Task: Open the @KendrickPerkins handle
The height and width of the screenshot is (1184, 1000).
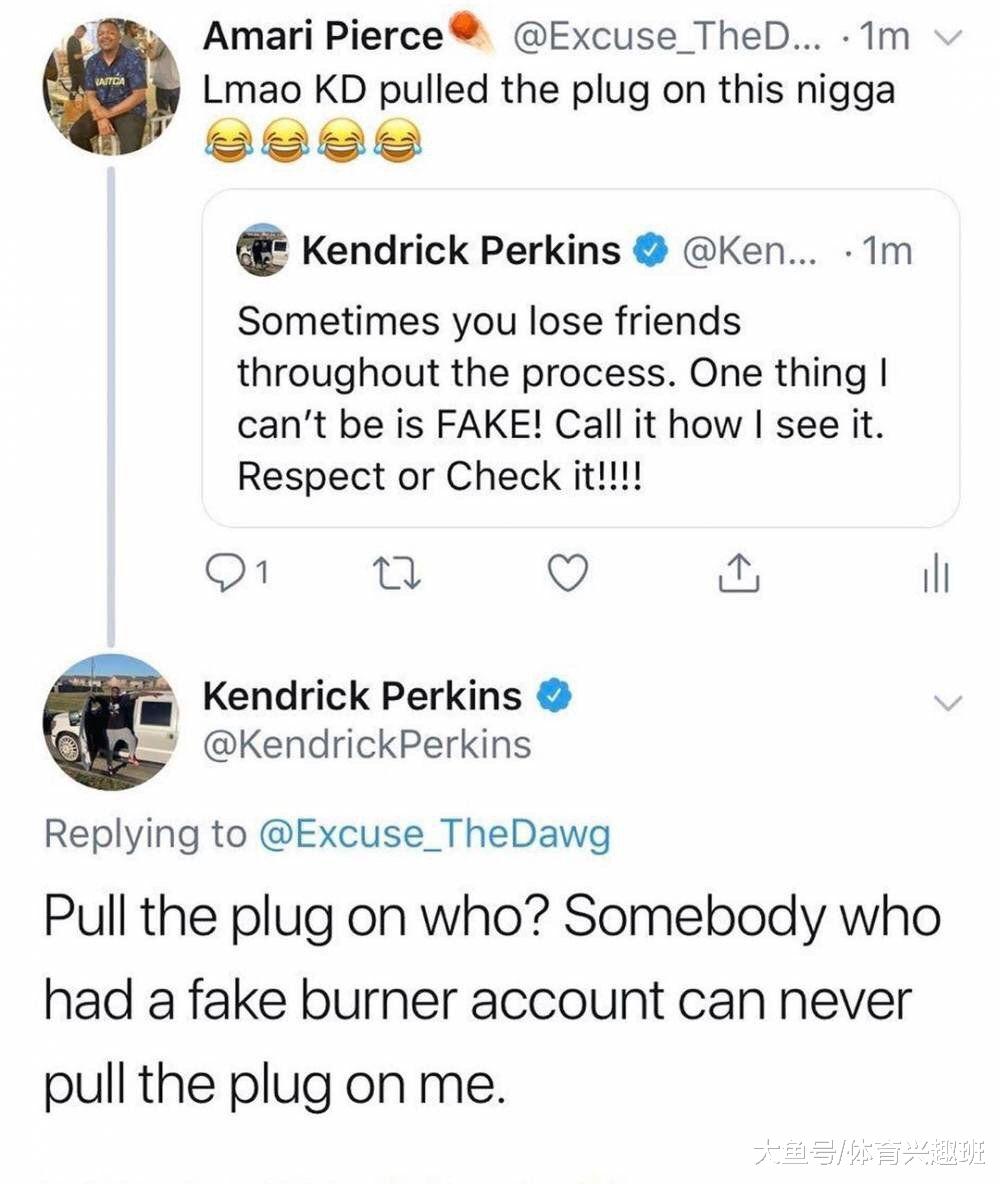Action: pyautogui.click(x=367, y=744)
